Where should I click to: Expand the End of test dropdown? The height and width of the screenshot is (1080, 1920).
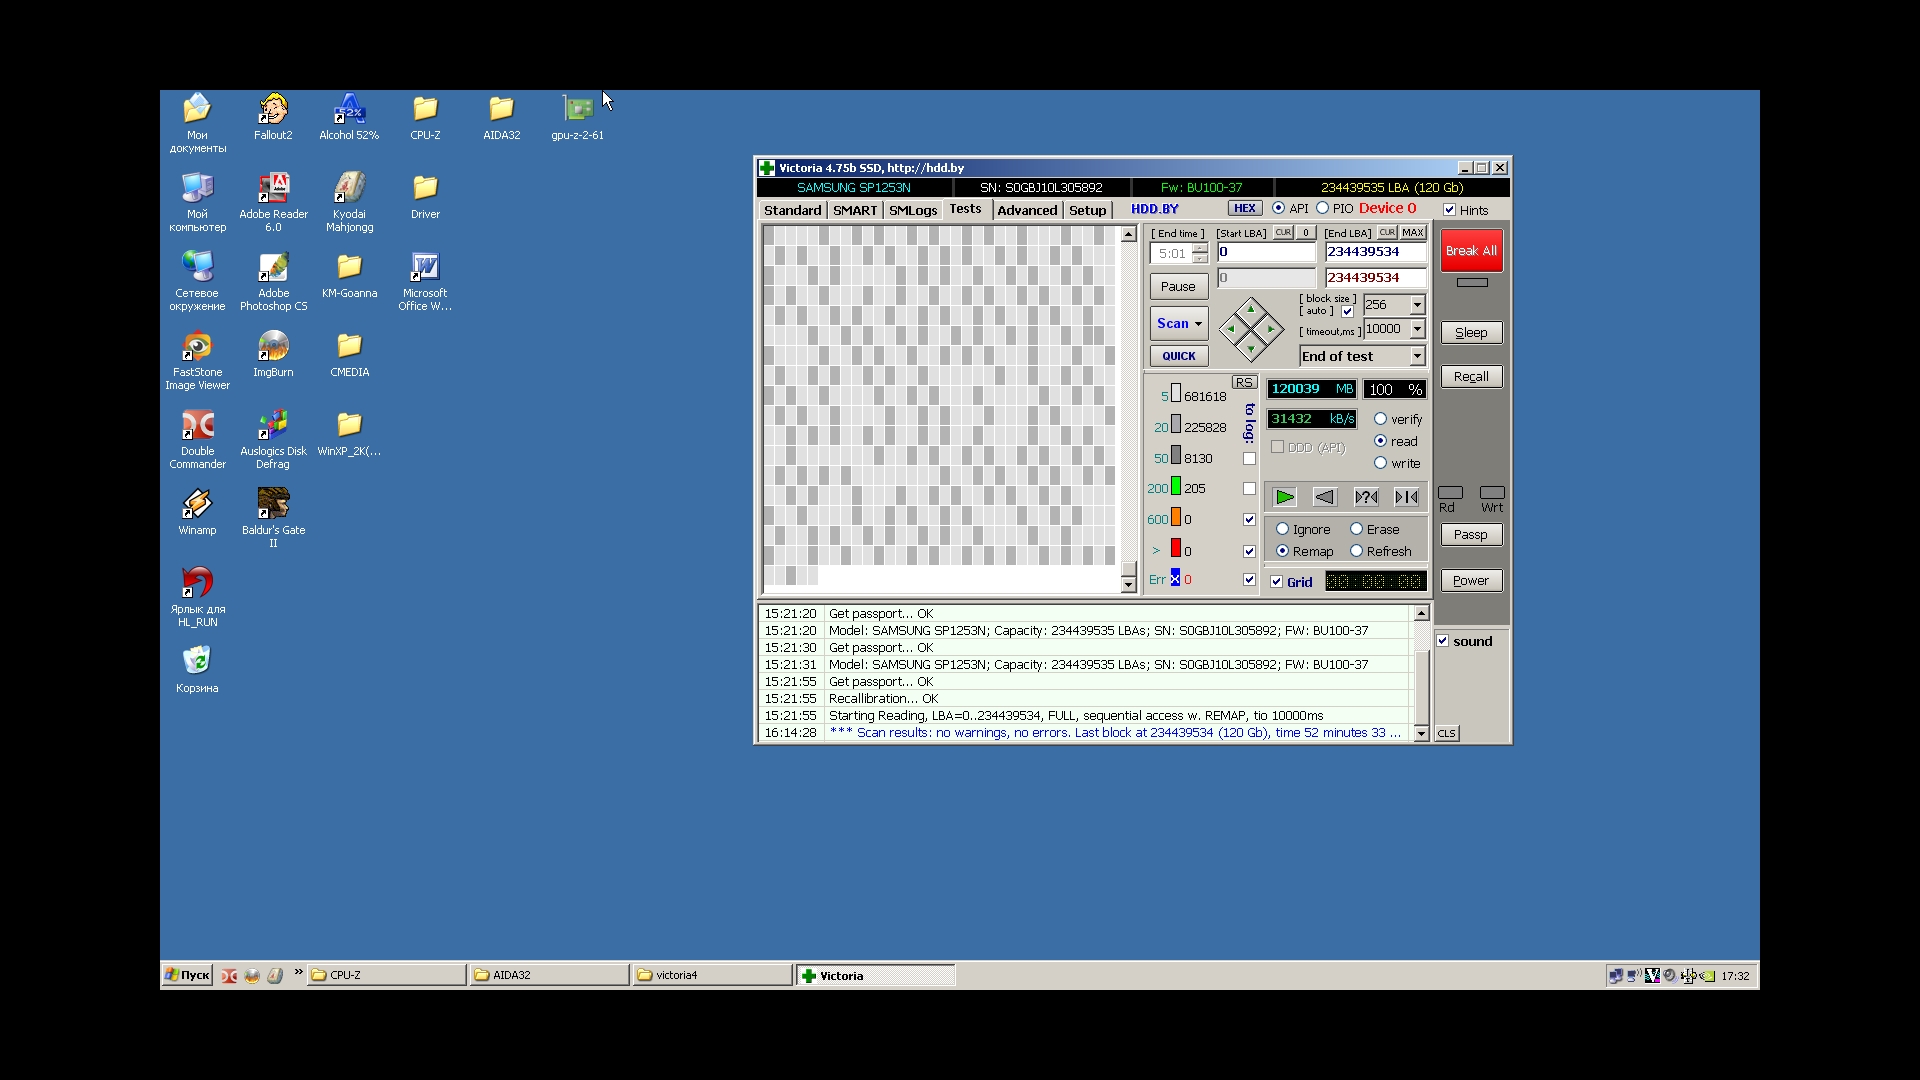click(1417, 356)
